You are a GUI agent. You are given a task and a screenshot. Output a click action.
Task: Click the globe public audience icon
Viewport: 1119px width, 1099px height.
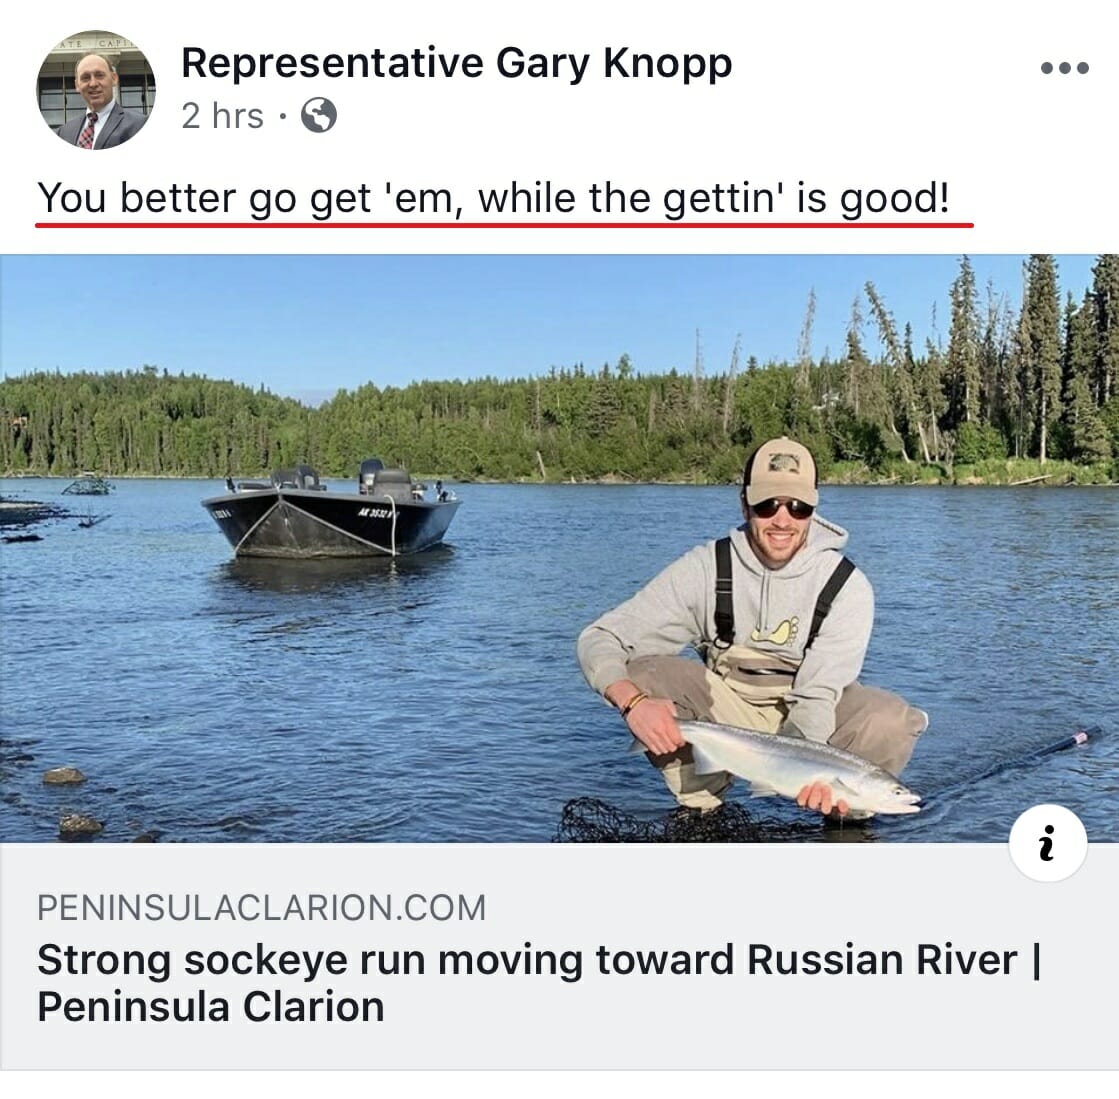pos(318,115)
